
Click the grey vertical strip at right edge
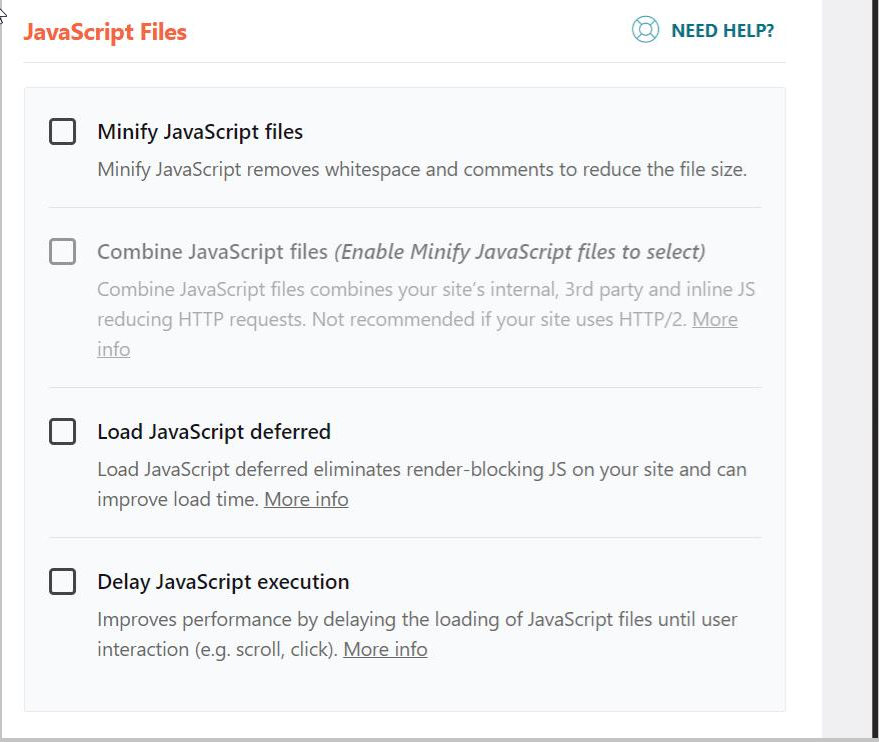pyautogui.click(x=850, y=370)
